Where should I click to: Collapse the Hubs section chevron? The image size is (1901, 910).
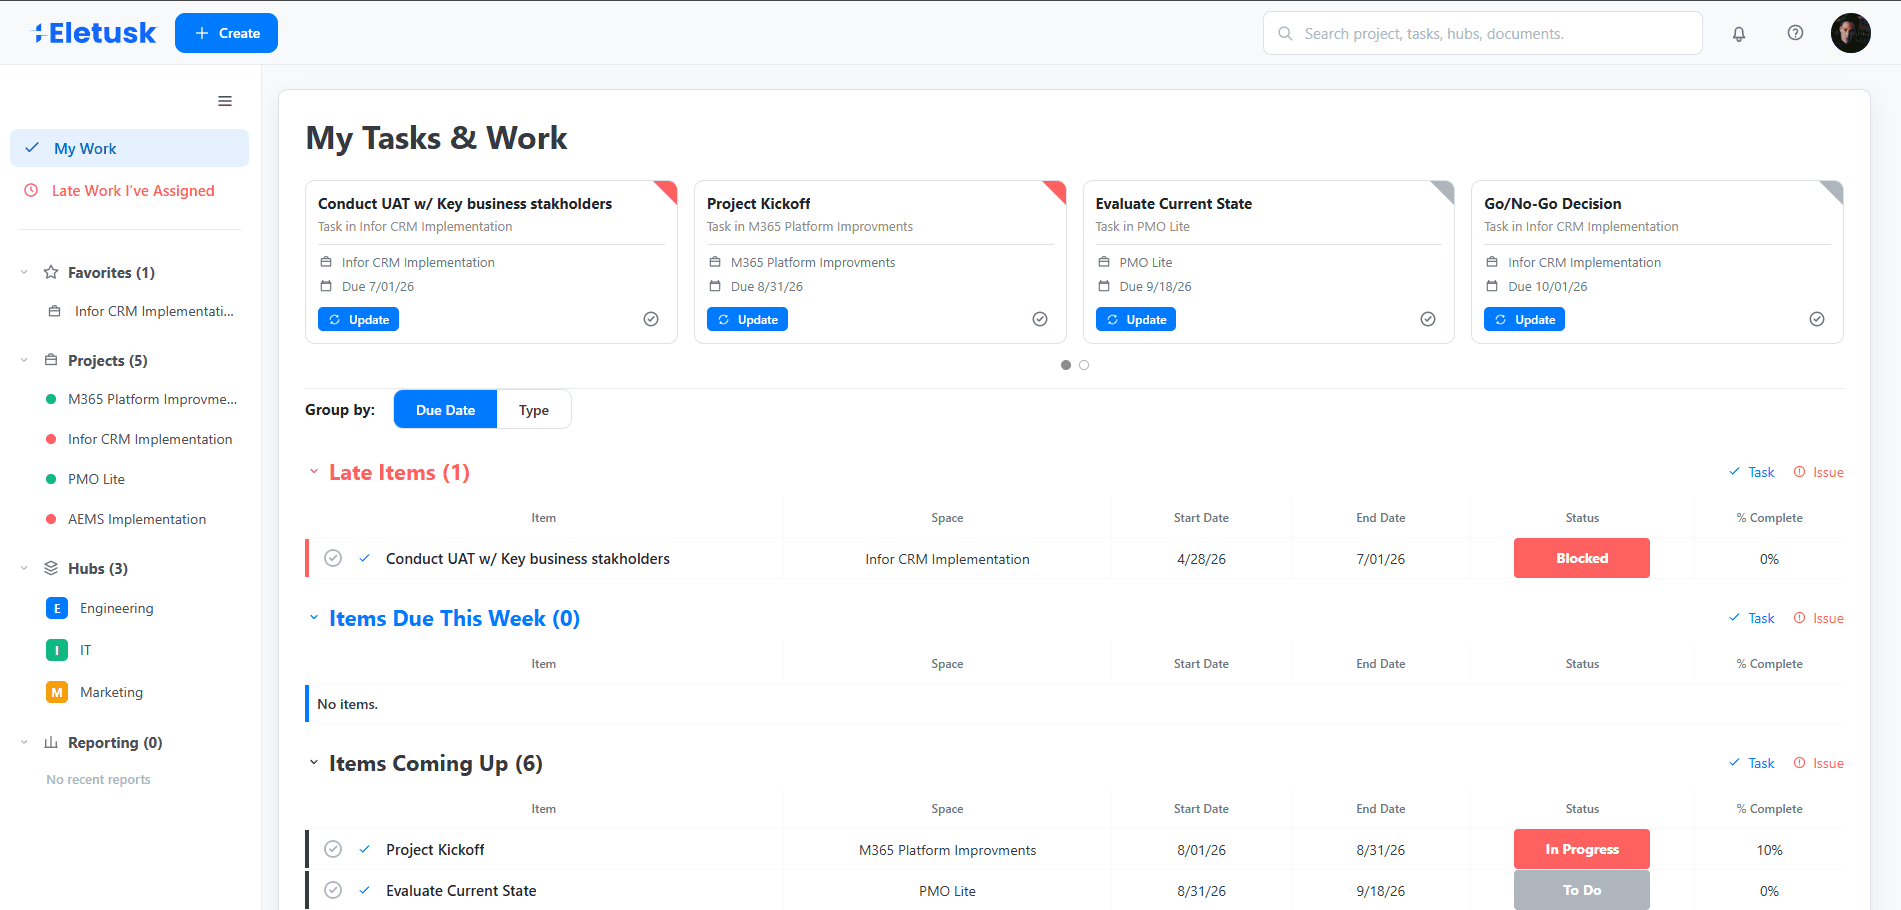(24, 568)
